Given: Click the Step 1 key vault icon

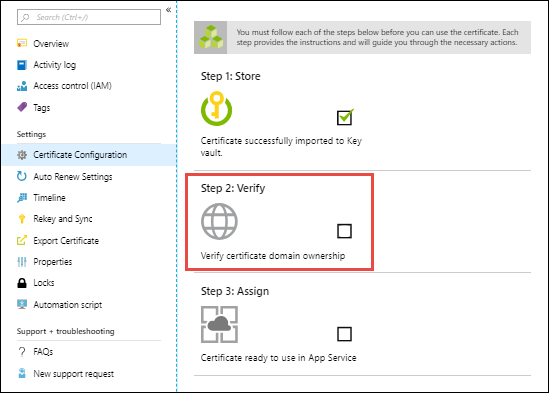Looking at the screenshot, I should tap(216, 109).
